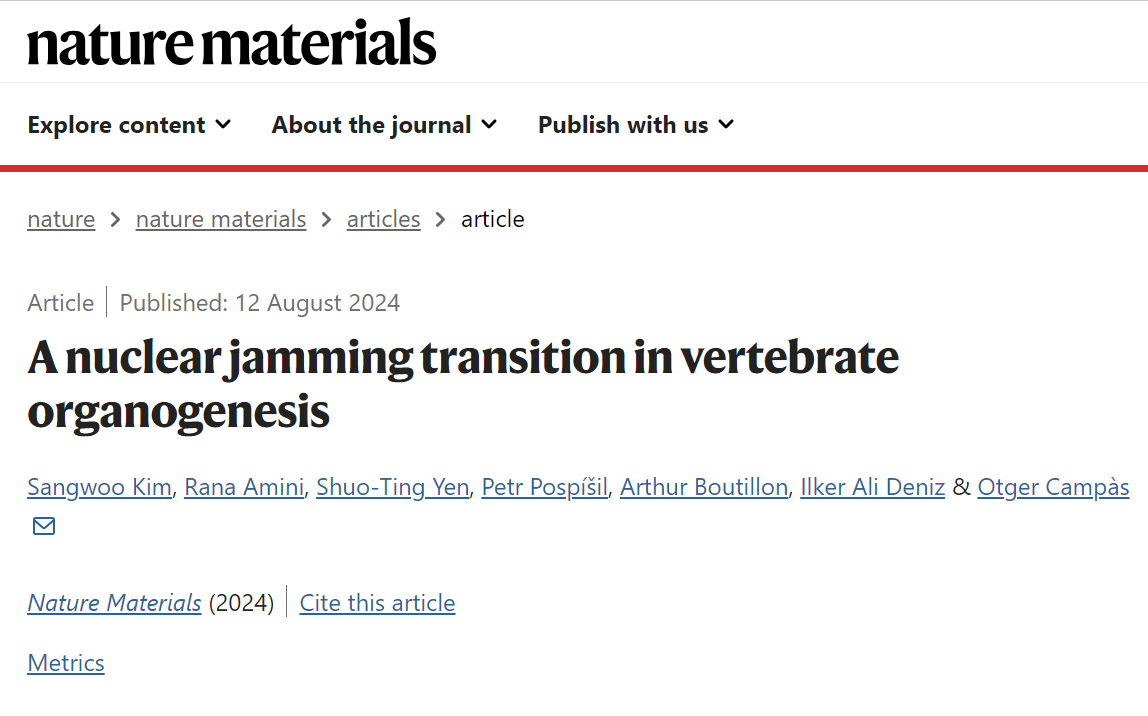Click author Arthur Boutillon
The image size is (1148, 716).
coord(704,487)
